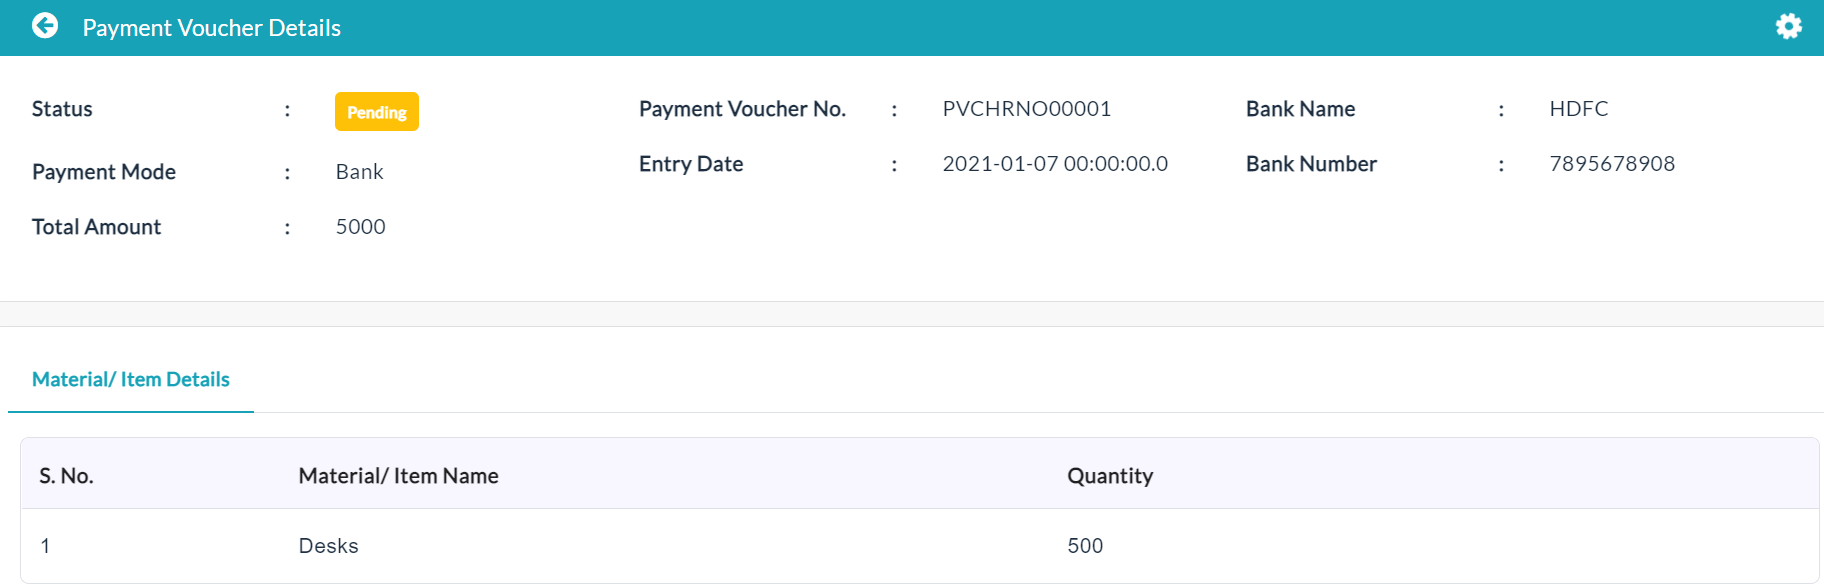The width and height of the screenshot is (1824, 587).
Task: Click the Entry Date label
Action: coord(691,164)
